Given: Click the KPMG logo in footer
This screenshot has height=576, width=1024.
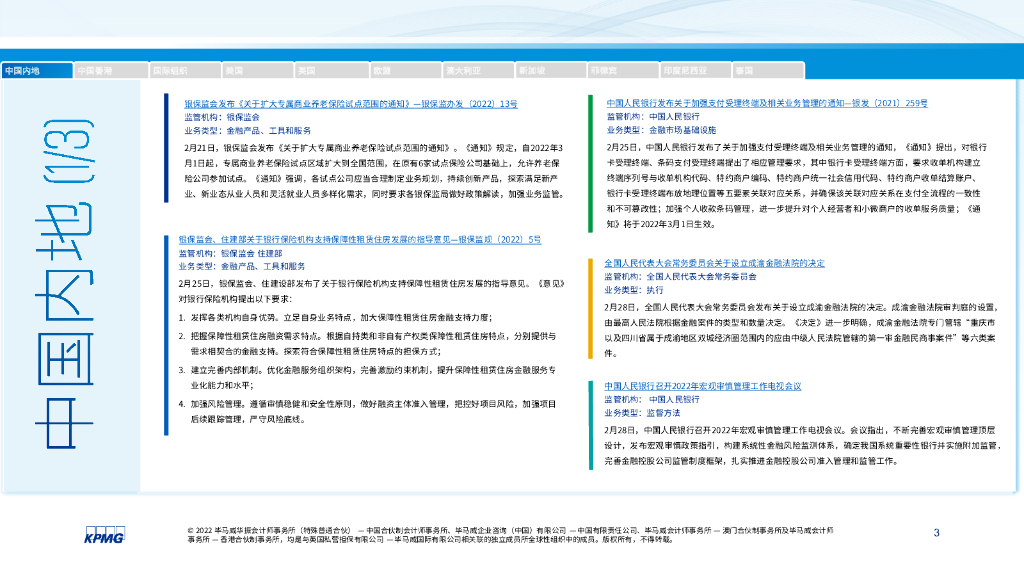Looking at the screenshot, I should click(x=104, y=534).
